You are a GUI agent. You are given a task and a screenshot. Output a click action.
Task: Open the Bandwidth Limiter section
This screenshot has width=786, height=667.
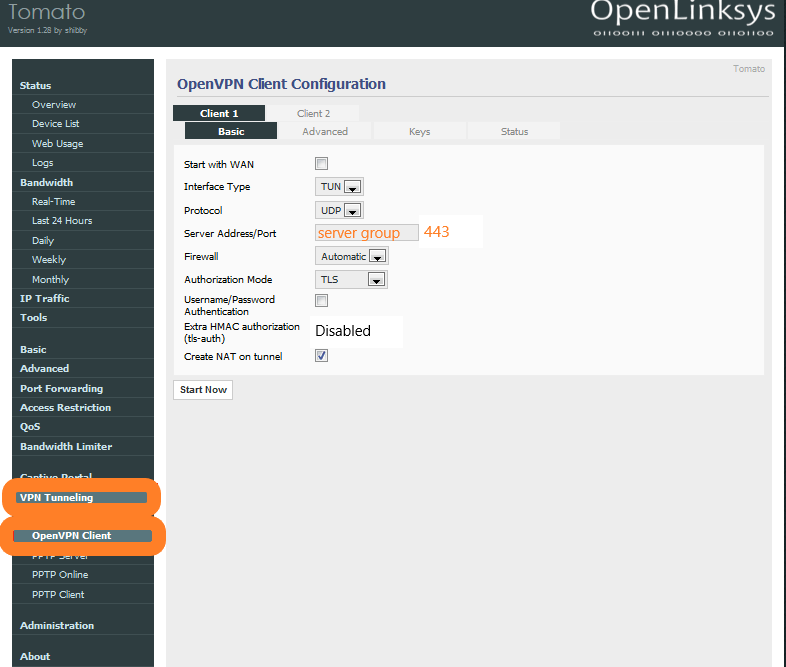tap(66, 447)
